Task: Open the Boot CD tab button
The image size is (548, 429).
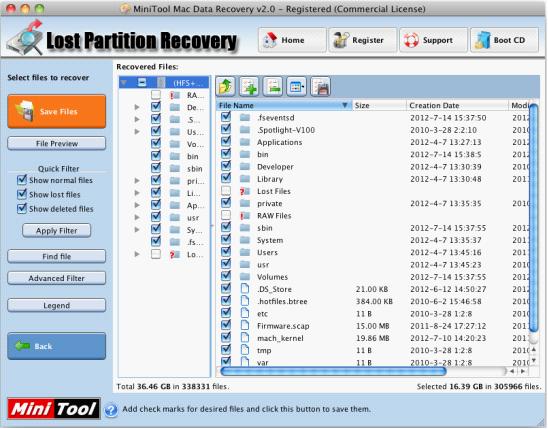Action: point(504,40)
